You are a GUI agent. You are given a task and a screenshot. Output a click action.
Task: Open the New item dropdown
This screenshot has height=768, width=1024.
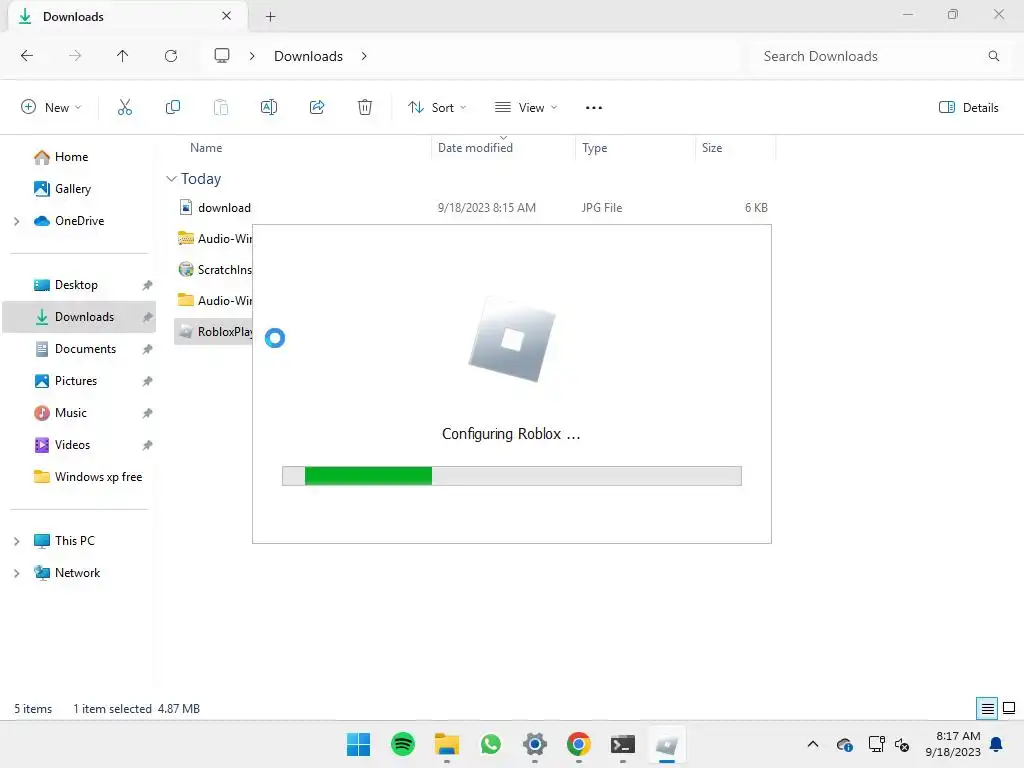[51, 108]
